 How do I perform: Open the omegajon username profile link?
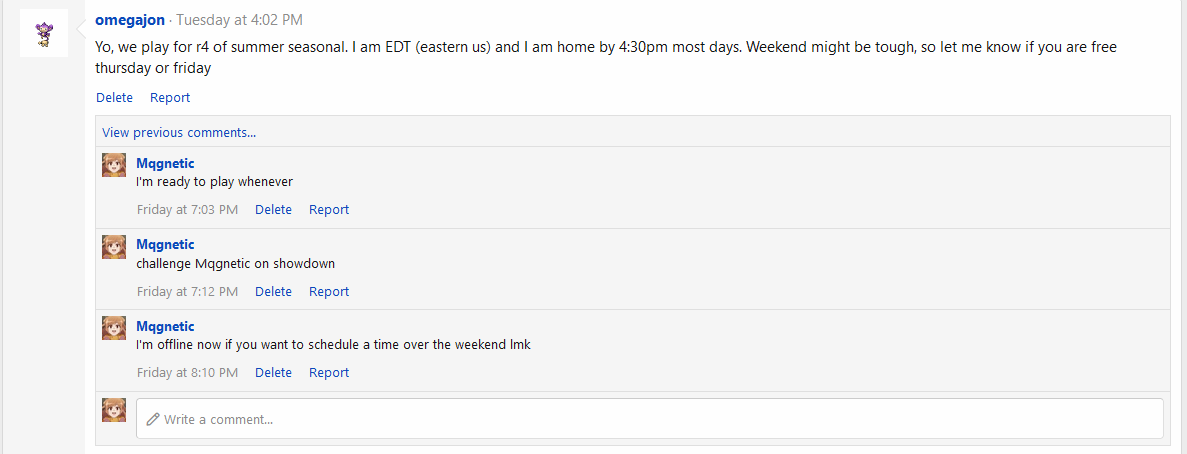[130, 20]
